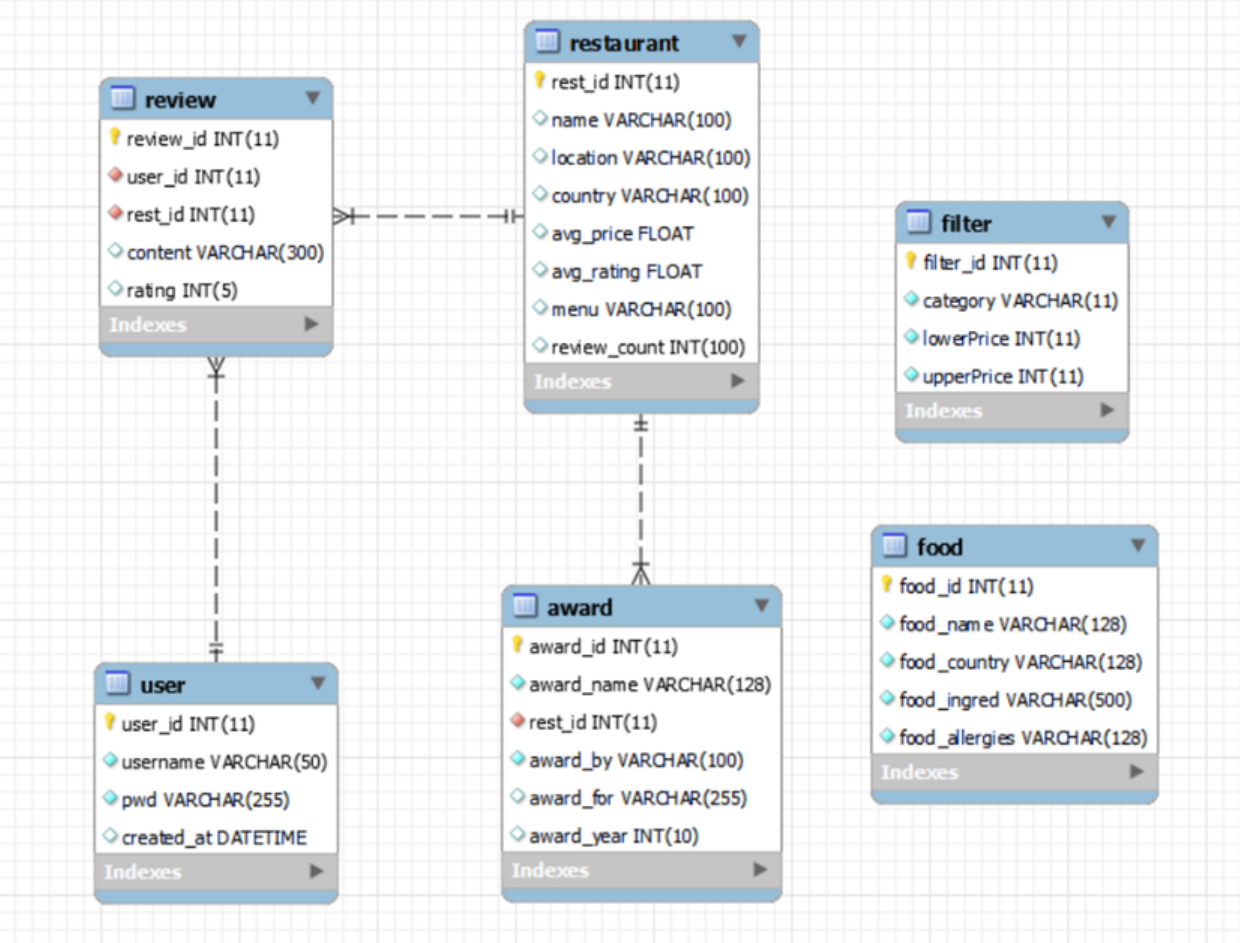
Task: Click the food table icon
Action: [x=894, y=546]
